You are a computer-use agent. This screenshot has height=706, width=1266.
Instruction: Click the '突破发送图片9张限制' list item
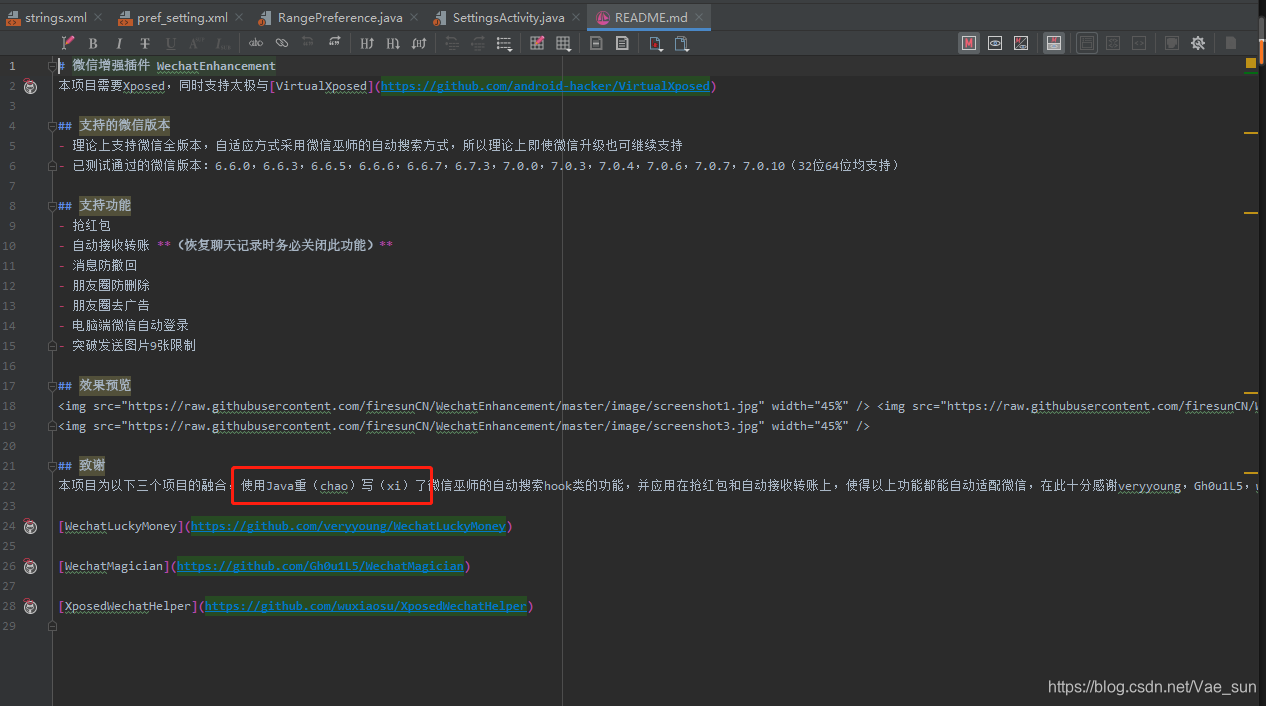coord(134,346)
